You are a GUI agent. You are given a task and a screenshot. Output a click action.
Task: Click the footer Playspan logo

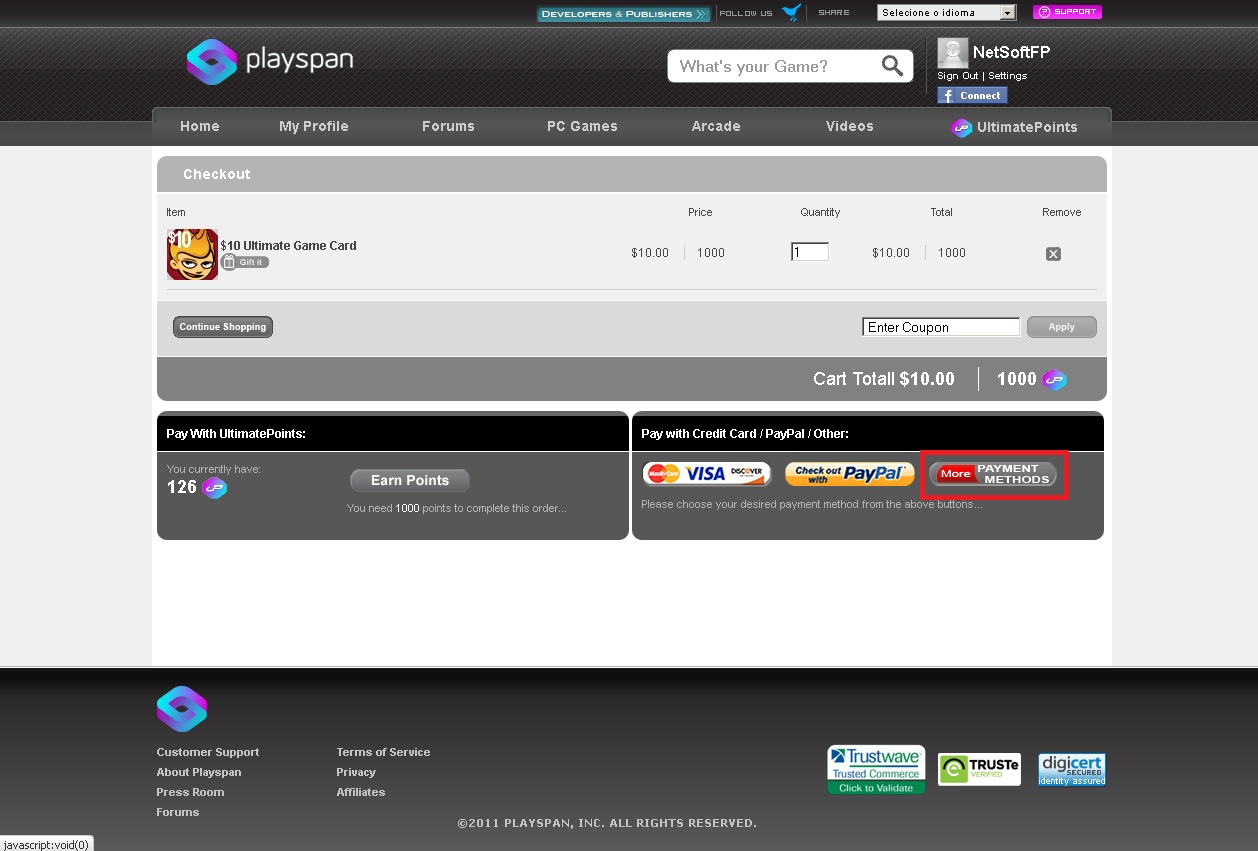click(182, 709)
